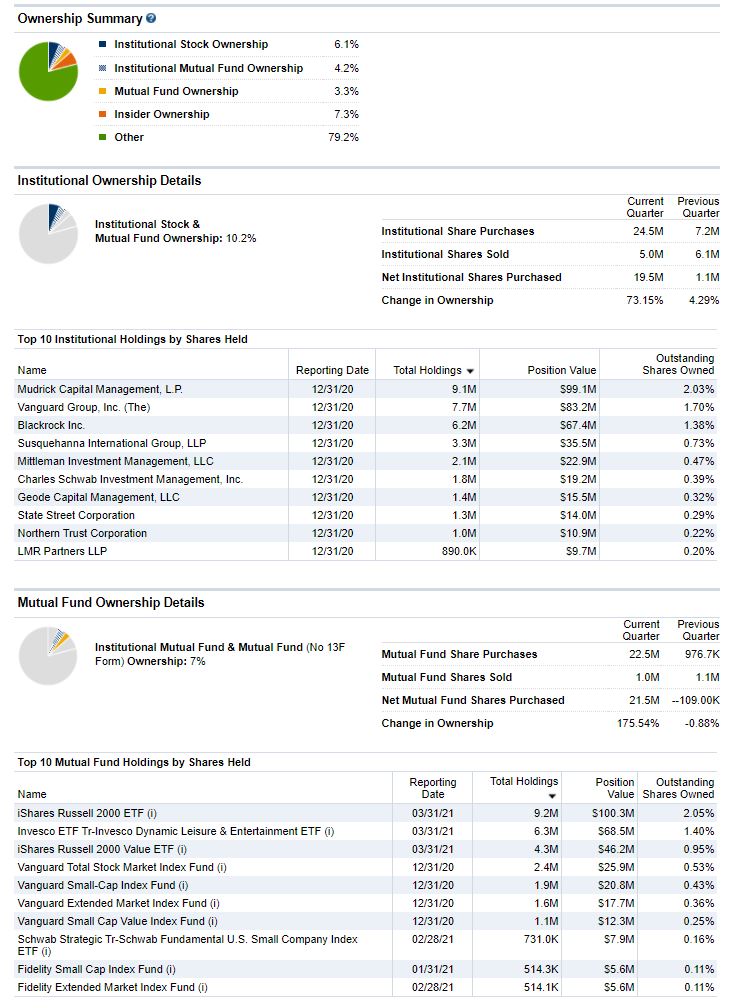The width and height of the screenshot is (743, 1008).
Task: Click the Reporting Date header in institutional table
Action: pos(332,370)
